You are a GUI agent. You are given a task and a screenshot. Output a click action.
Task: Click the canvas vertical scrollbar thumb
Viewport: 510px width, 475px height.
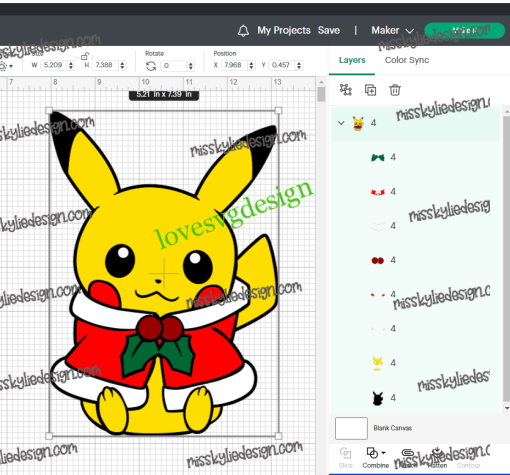[x=321, y=94]
